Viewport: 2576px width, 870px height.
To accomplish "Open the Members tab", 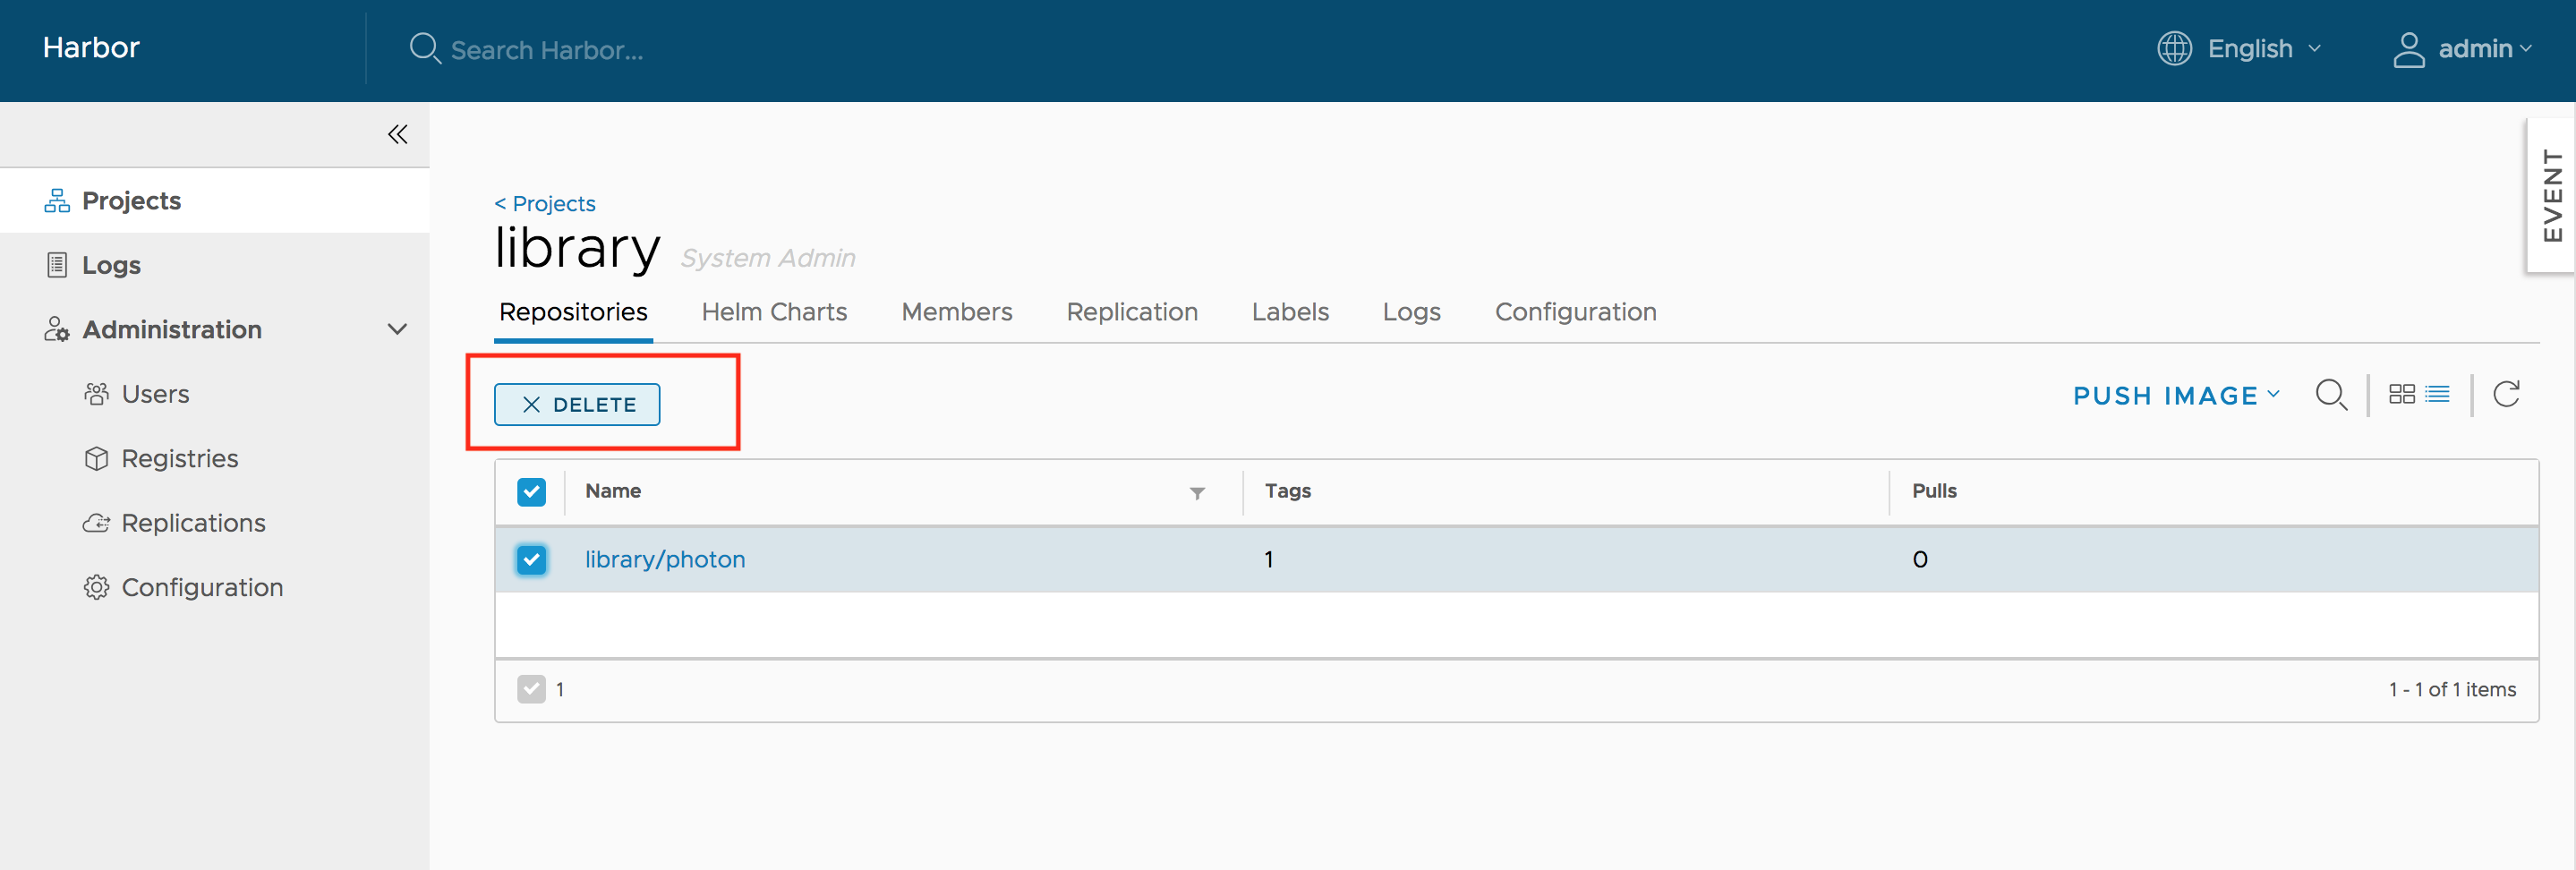I will [956, 311].
